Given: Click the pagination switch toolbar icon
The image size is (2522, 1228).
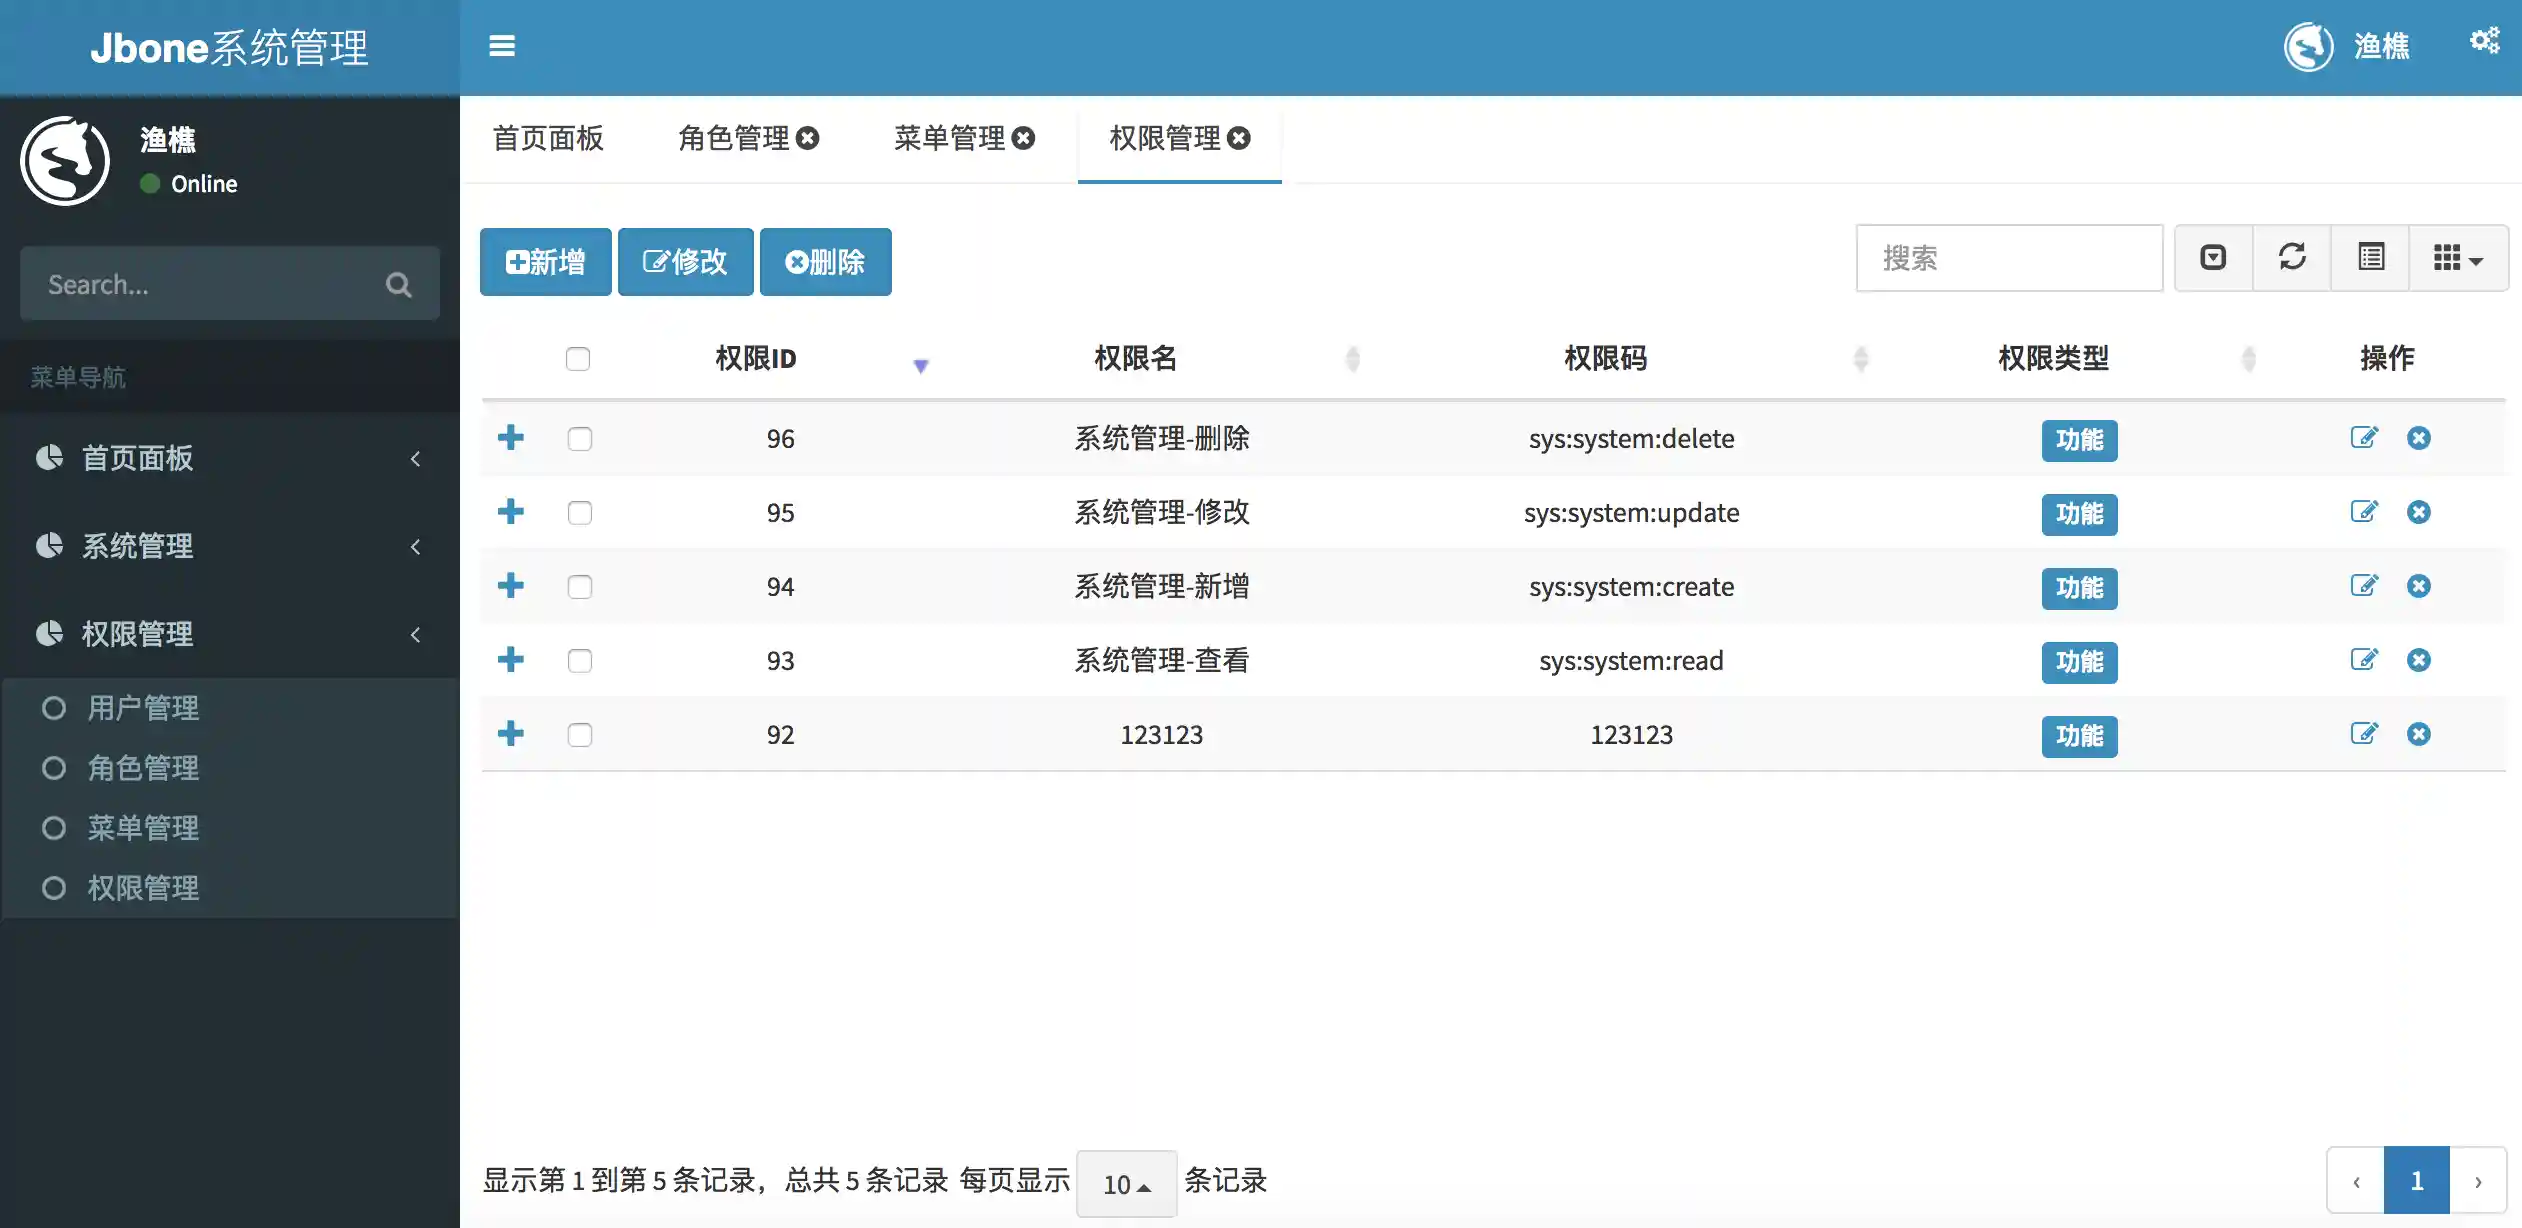Looking at the screenshot, I should click(x=2213, y=258).
